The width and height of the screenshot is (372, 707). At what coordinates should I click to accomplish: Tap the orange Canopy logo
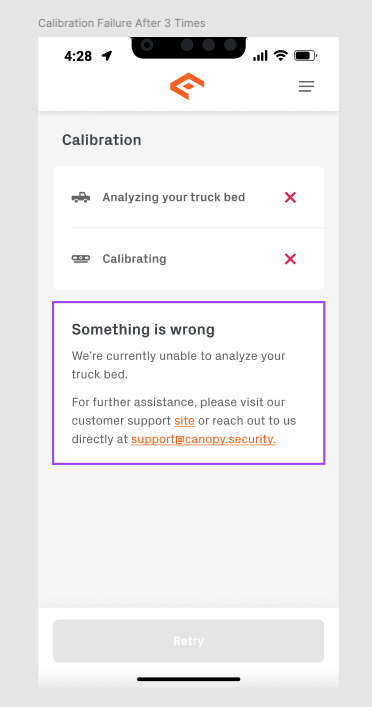[x=187, y=86]
